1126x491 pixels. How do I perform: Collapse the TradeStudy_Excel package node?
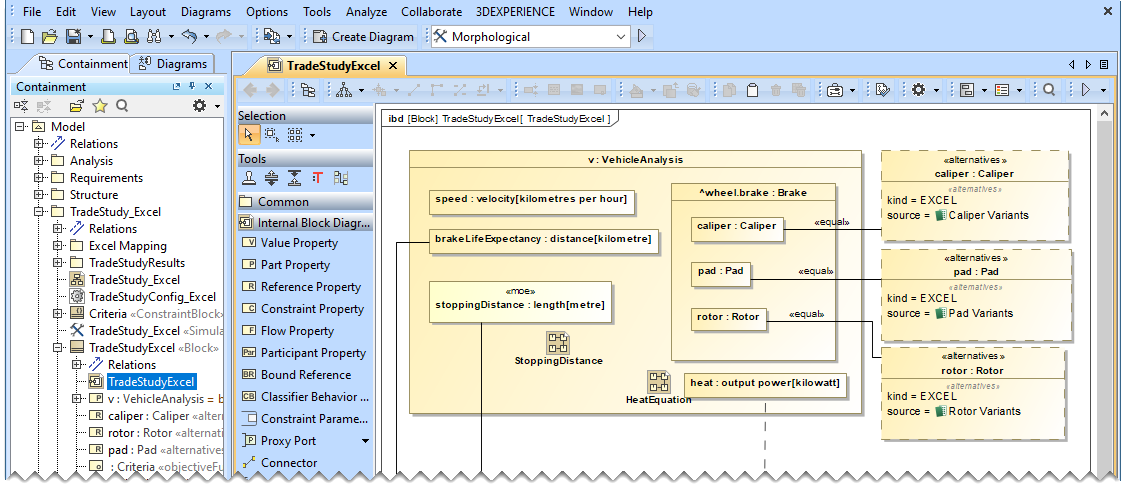40,212
